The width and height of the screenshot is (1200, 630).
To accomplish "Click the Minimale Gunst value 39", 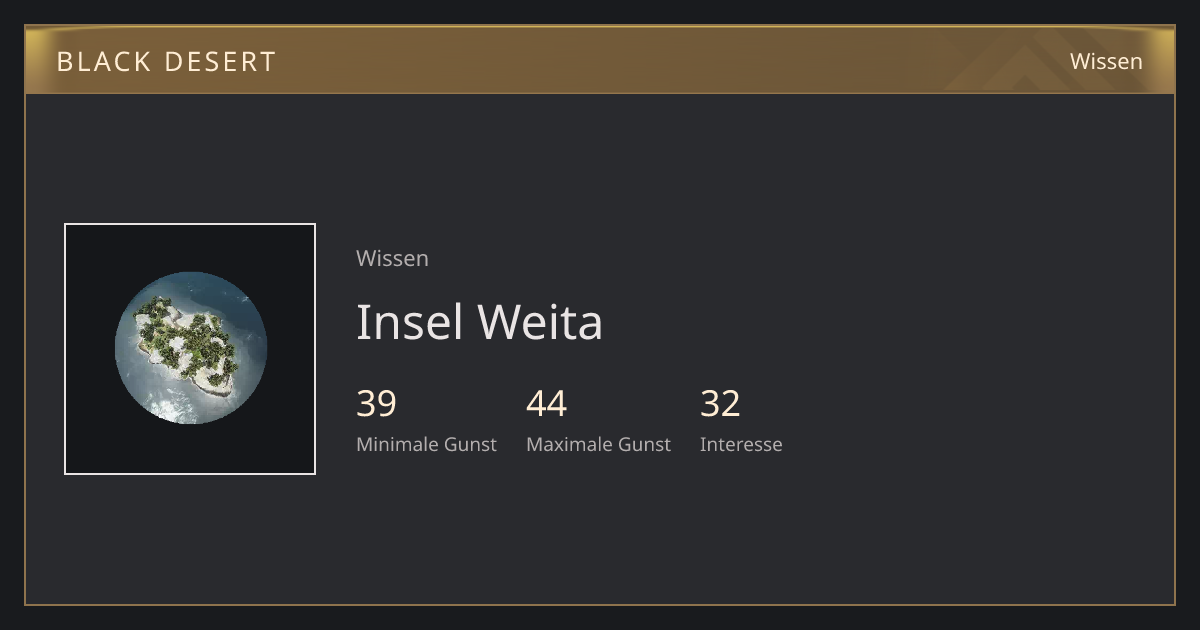I will (376, 403).
